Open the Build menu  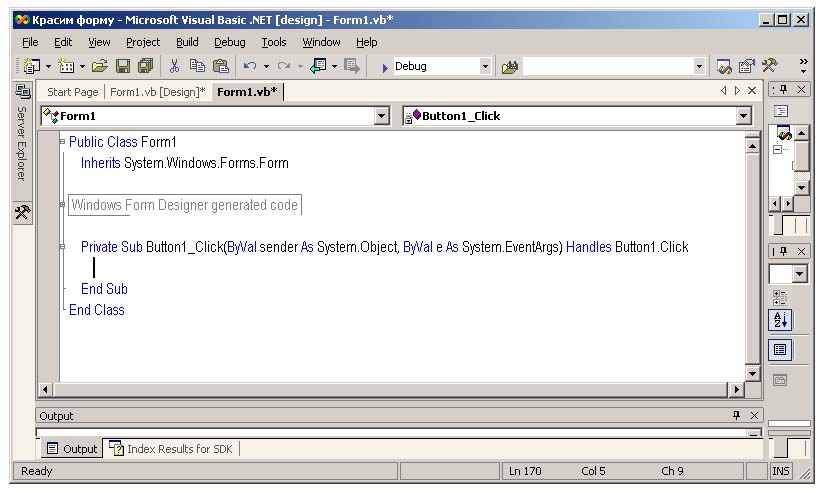click(x=187, y=42)
